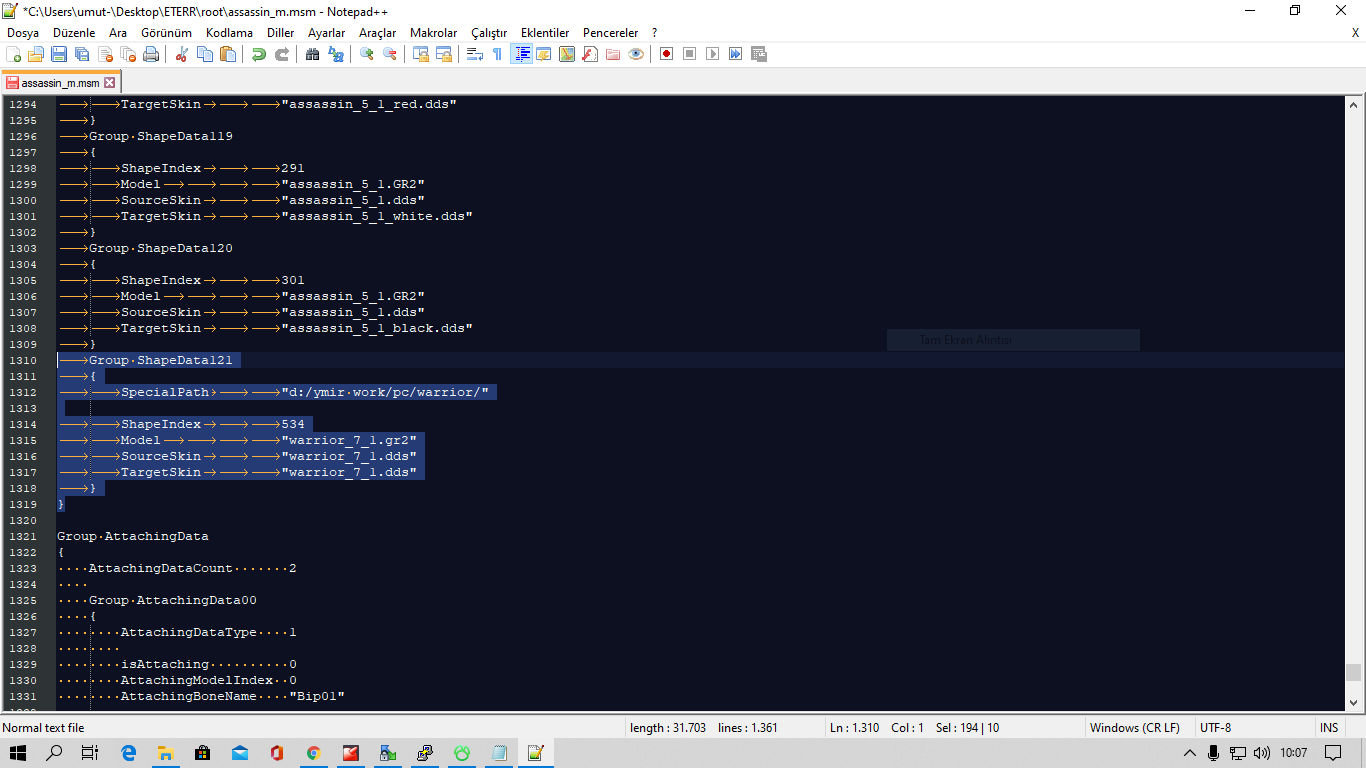Image resolution: width=1366 pixels, height=768 pixels.
Task: Open the Pencereler menu
Action: (609, 33)
